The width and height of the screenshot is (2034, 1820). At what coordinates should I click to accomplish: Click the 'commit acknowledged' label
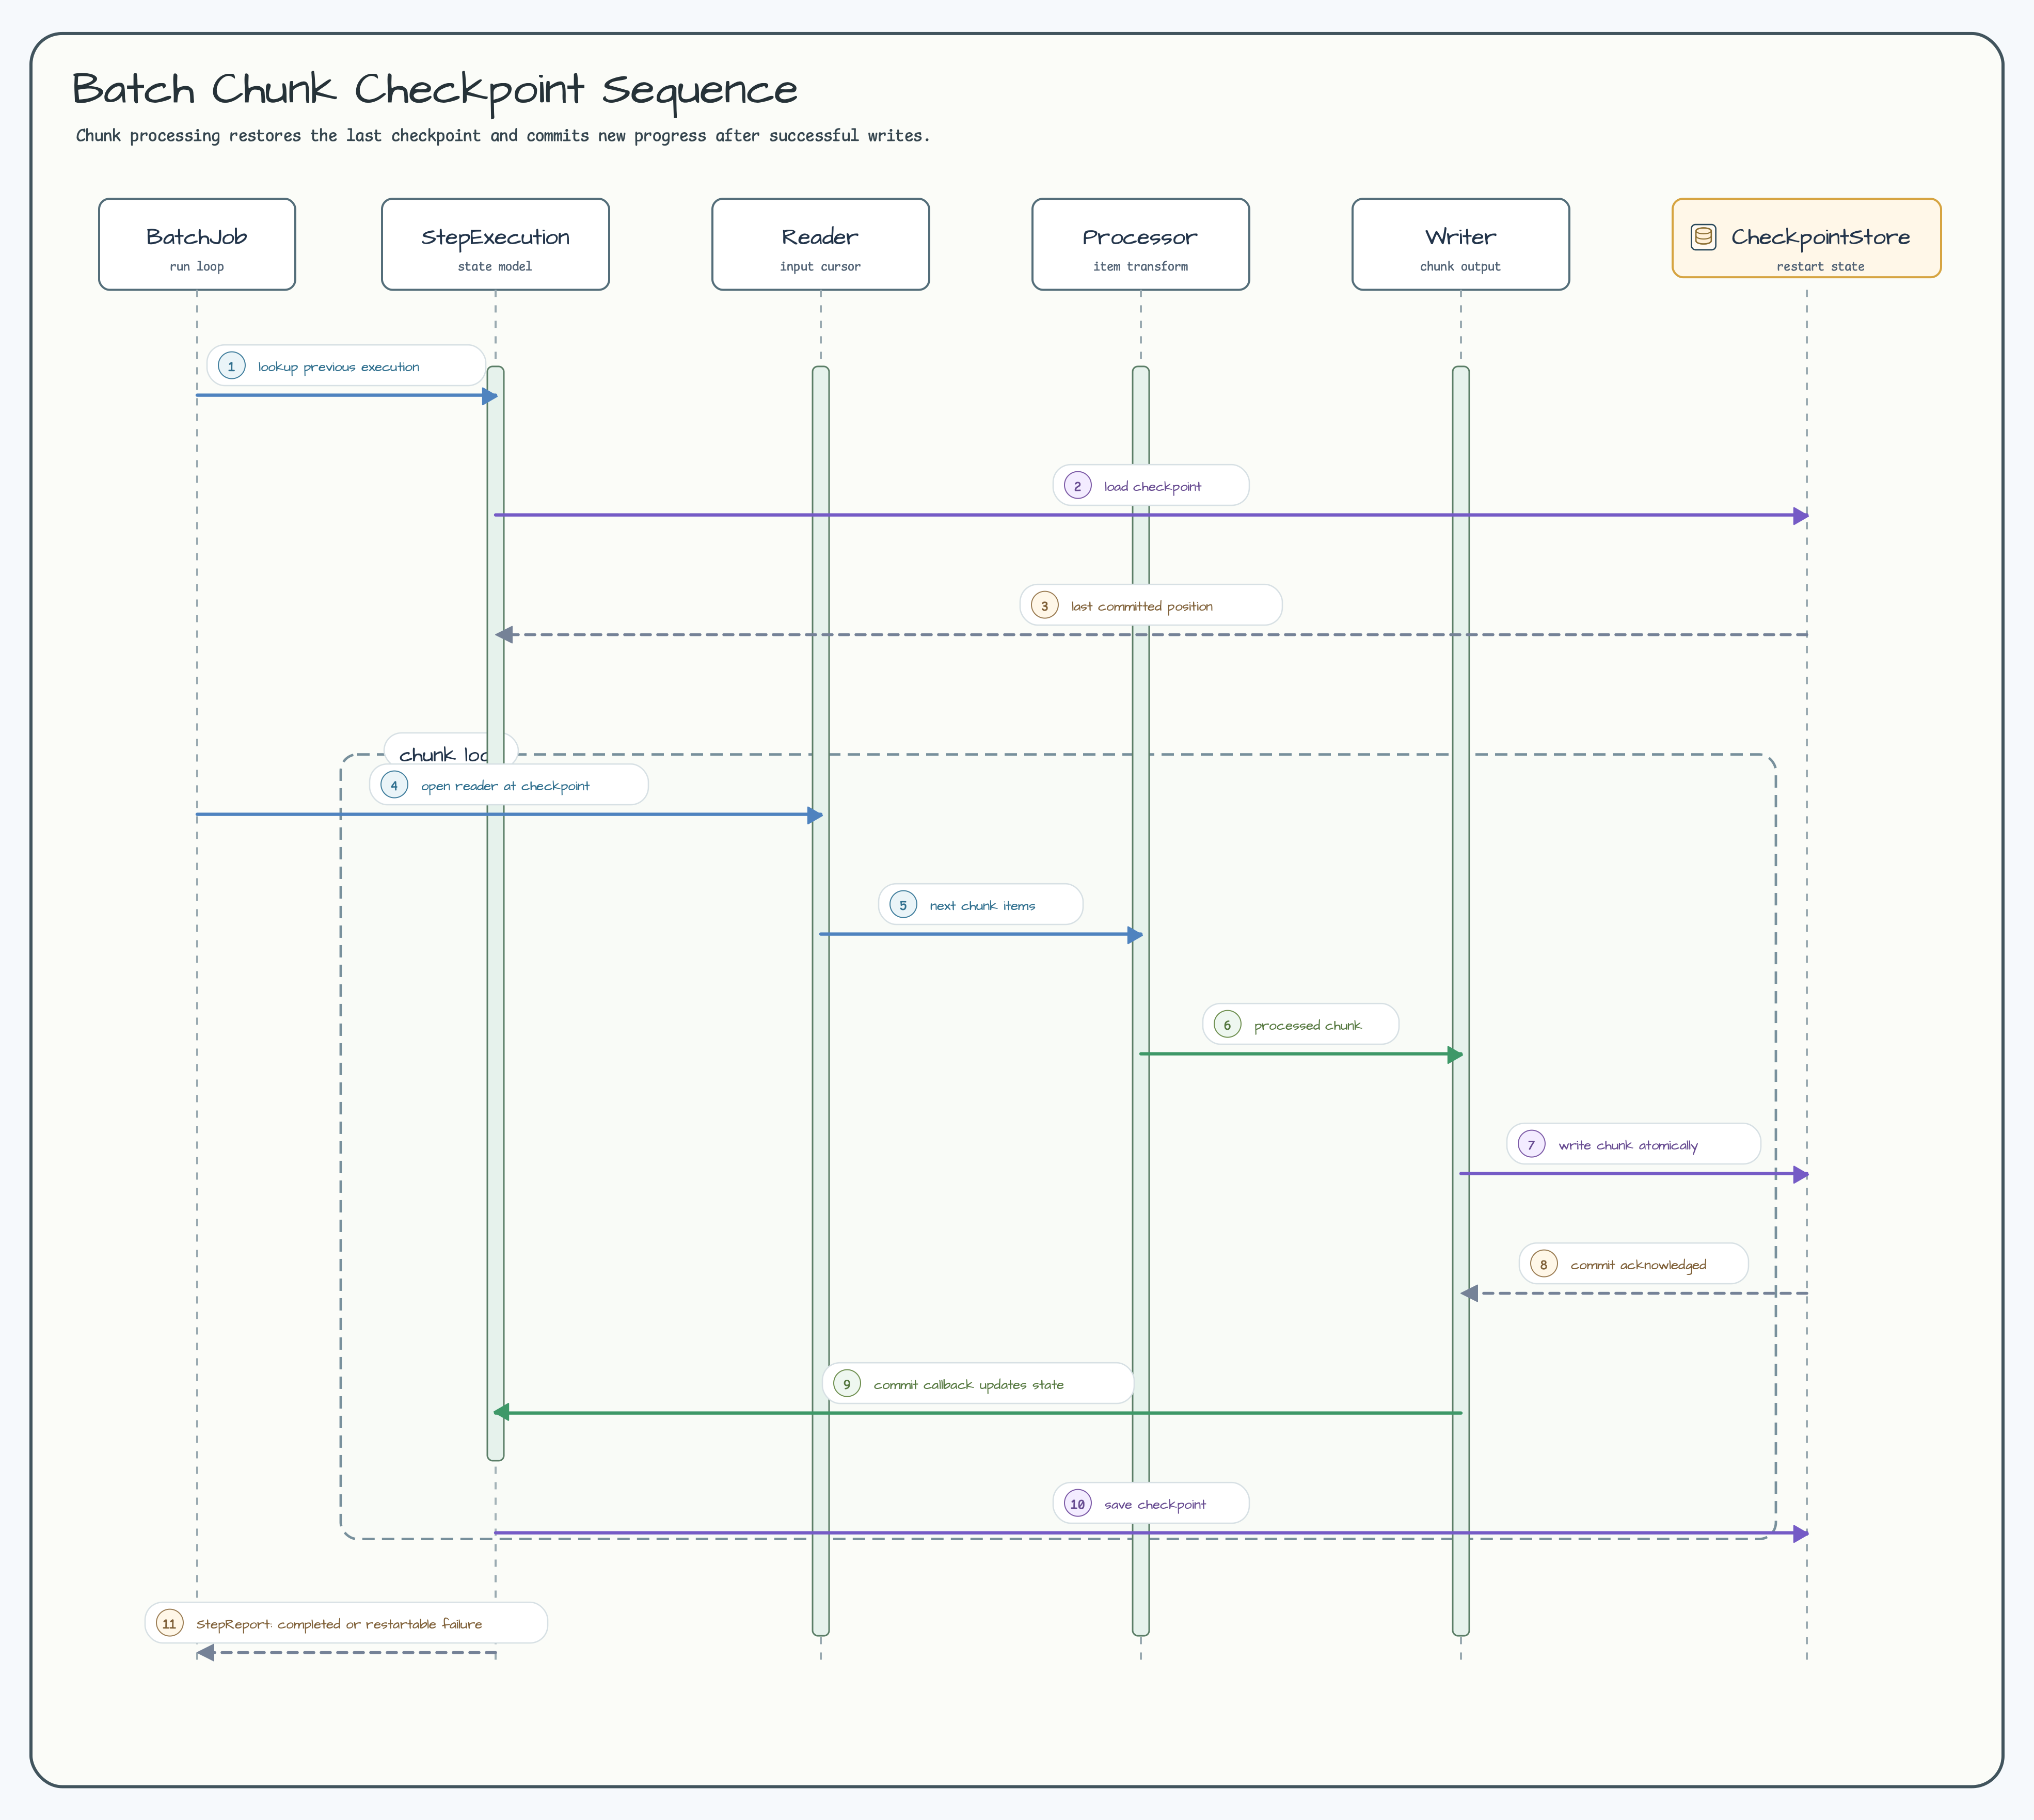[1633, 1264]
